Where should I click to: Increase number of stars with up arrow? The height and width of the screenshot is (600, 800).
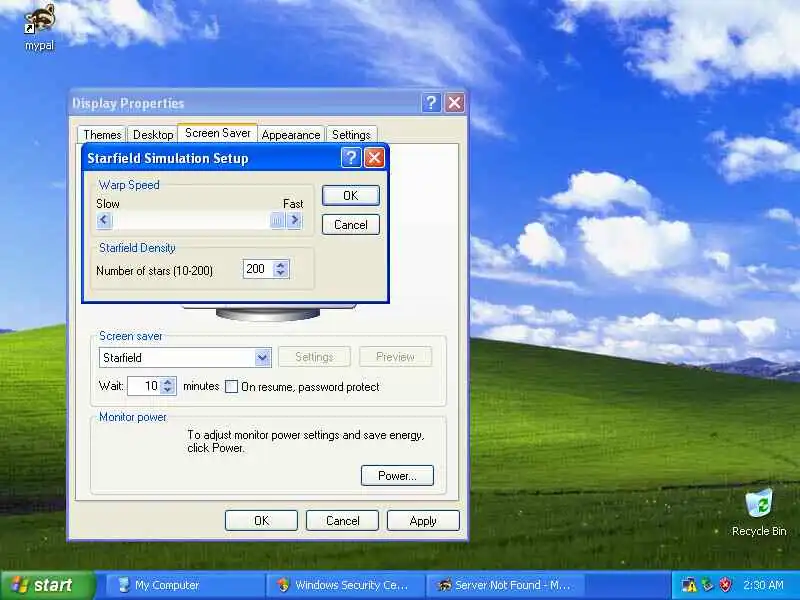coord(281,265)
